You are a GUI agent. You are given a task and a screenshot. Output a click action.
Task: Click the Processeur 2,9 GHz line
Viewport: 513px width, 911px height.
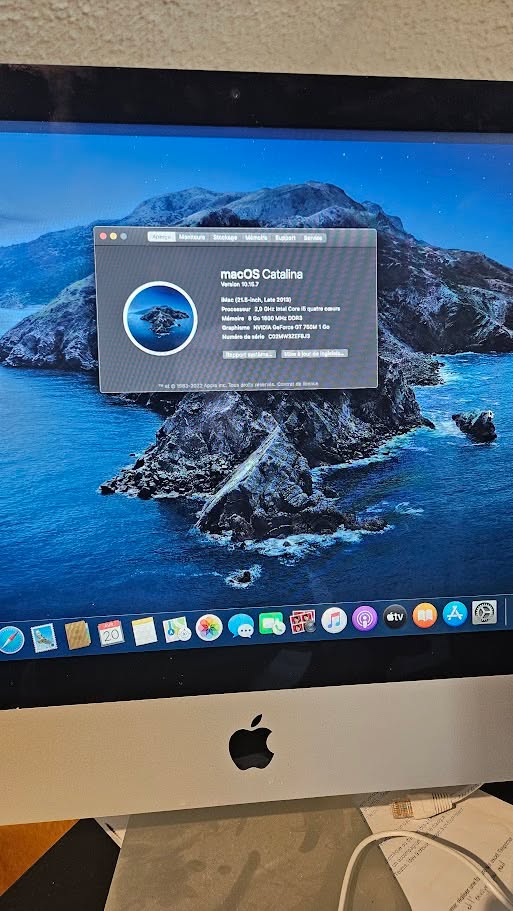pyautogui.click(x=281, y=309)
